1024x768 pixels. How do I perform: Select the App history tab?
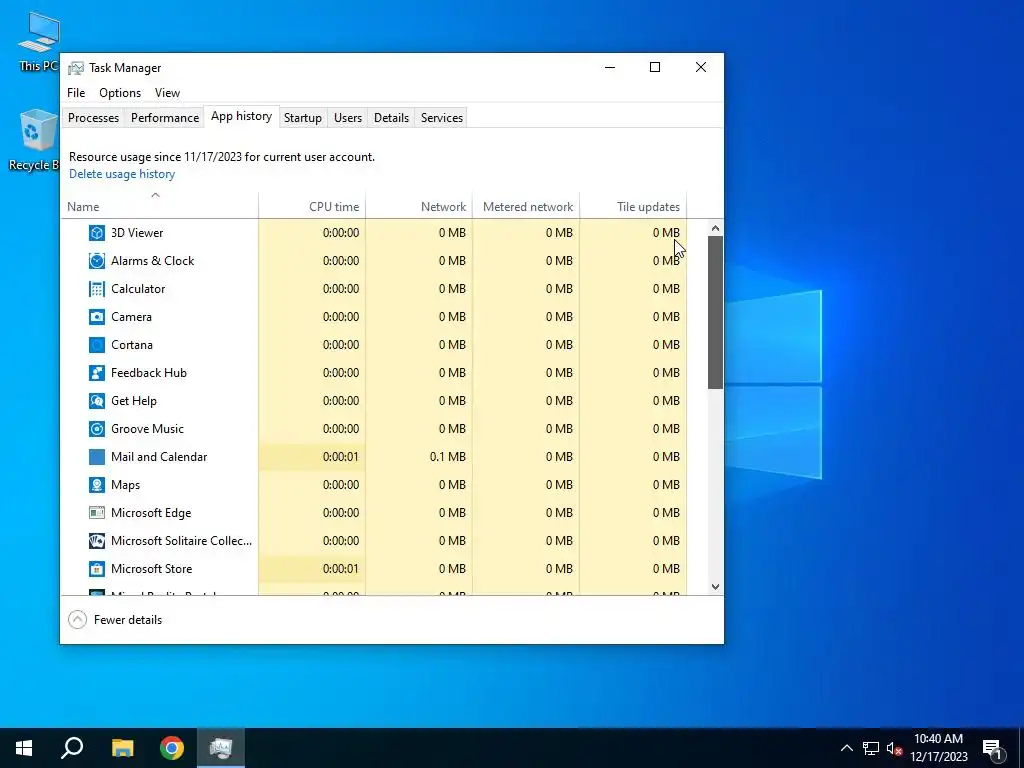tap(241, 116)
